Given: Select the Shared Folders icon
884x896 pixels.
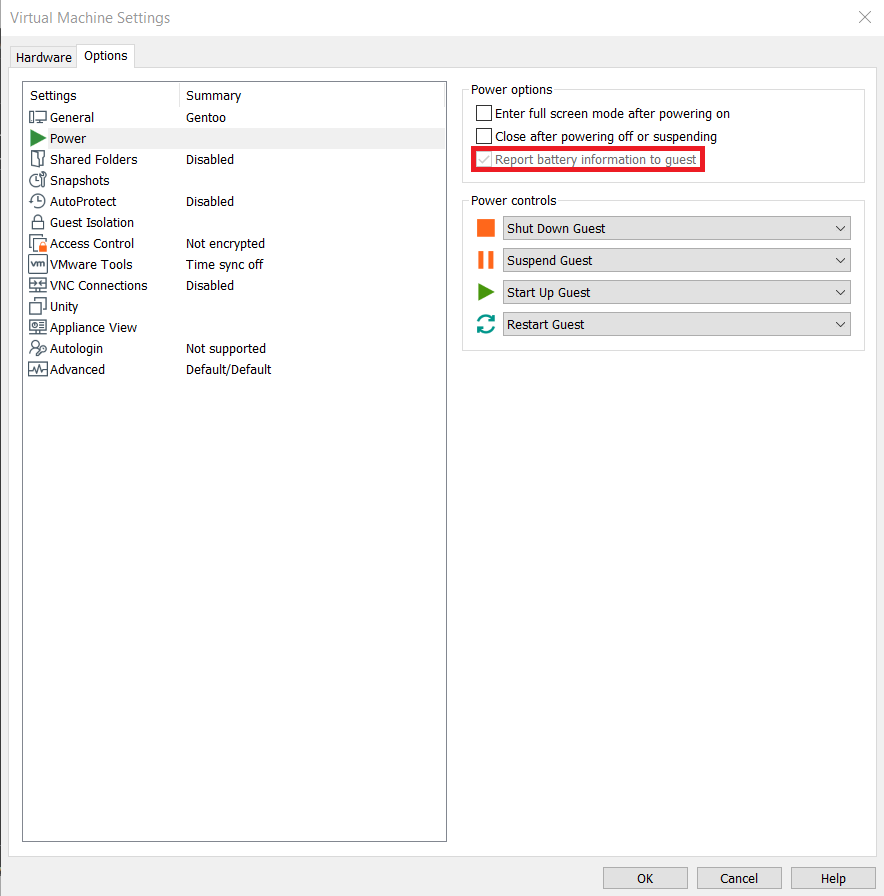Looking at the screenshot, I should 38,159.
